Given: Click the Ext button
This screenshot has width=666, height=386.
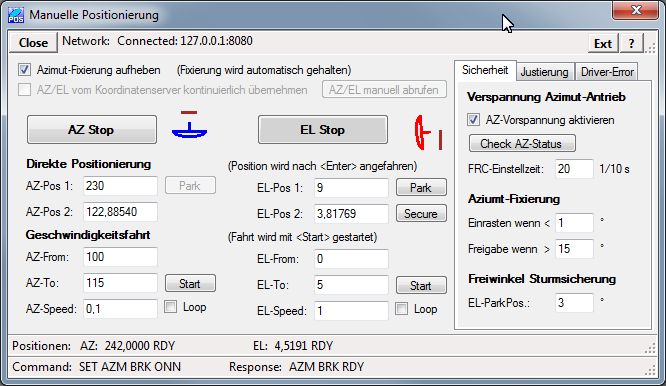Looking at the screenshot, I should [x=603, y=43].
